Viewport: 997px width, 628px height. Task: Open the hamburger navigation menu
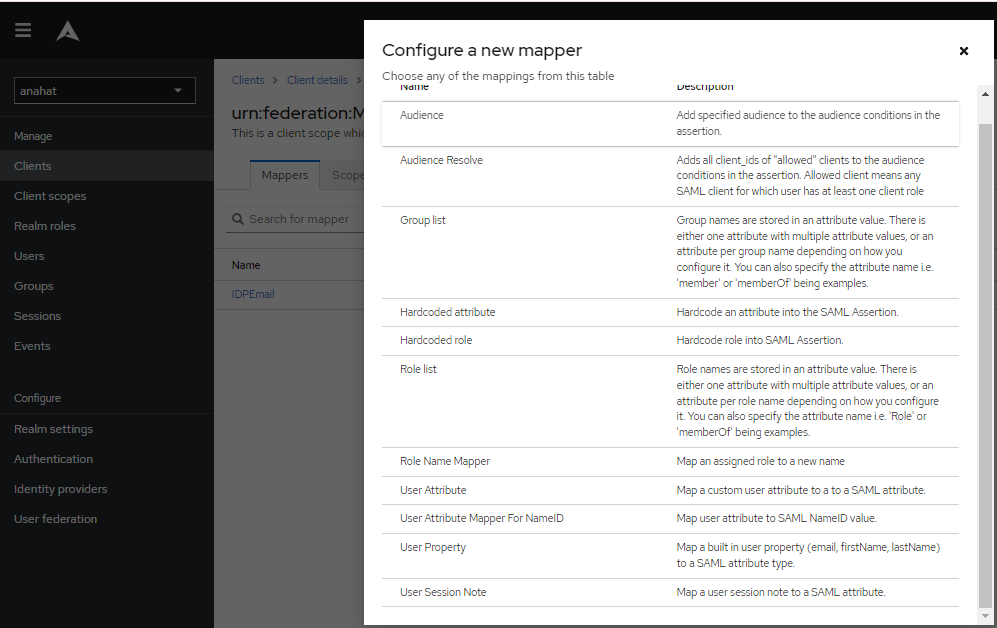pyautogui.click(x=23, y=29)
